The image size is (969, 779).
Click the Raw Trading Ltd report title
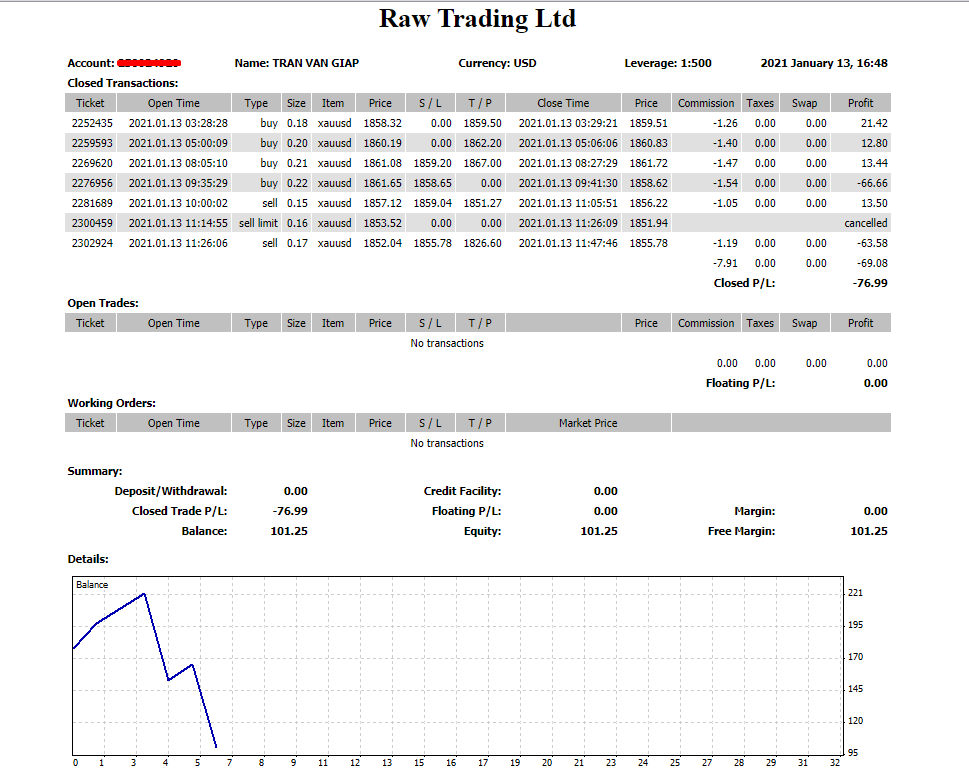477,19
